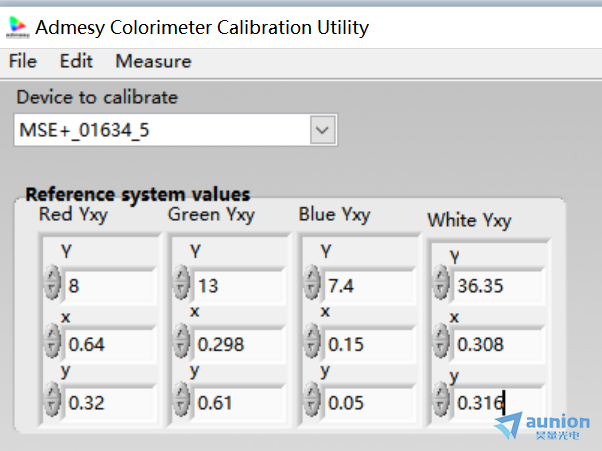Screen dimensions: 602x451
Task: Click the White x field showing 0.308
Action: coord(499,344)
